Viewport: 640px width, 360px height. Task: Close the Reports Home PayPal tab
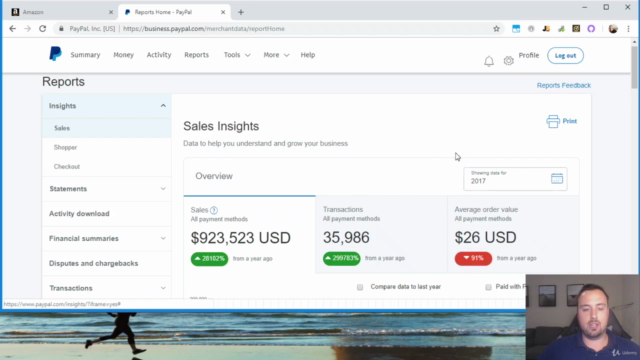pos(223,12)
